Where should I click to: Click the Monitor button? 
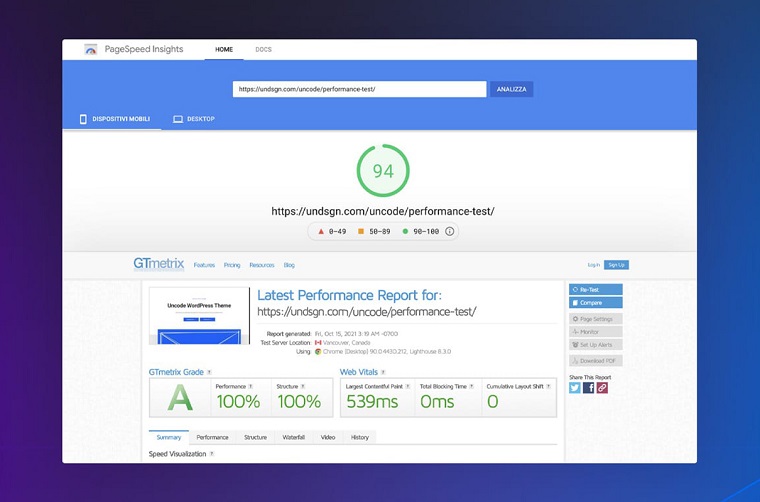[x=596, y=332]
